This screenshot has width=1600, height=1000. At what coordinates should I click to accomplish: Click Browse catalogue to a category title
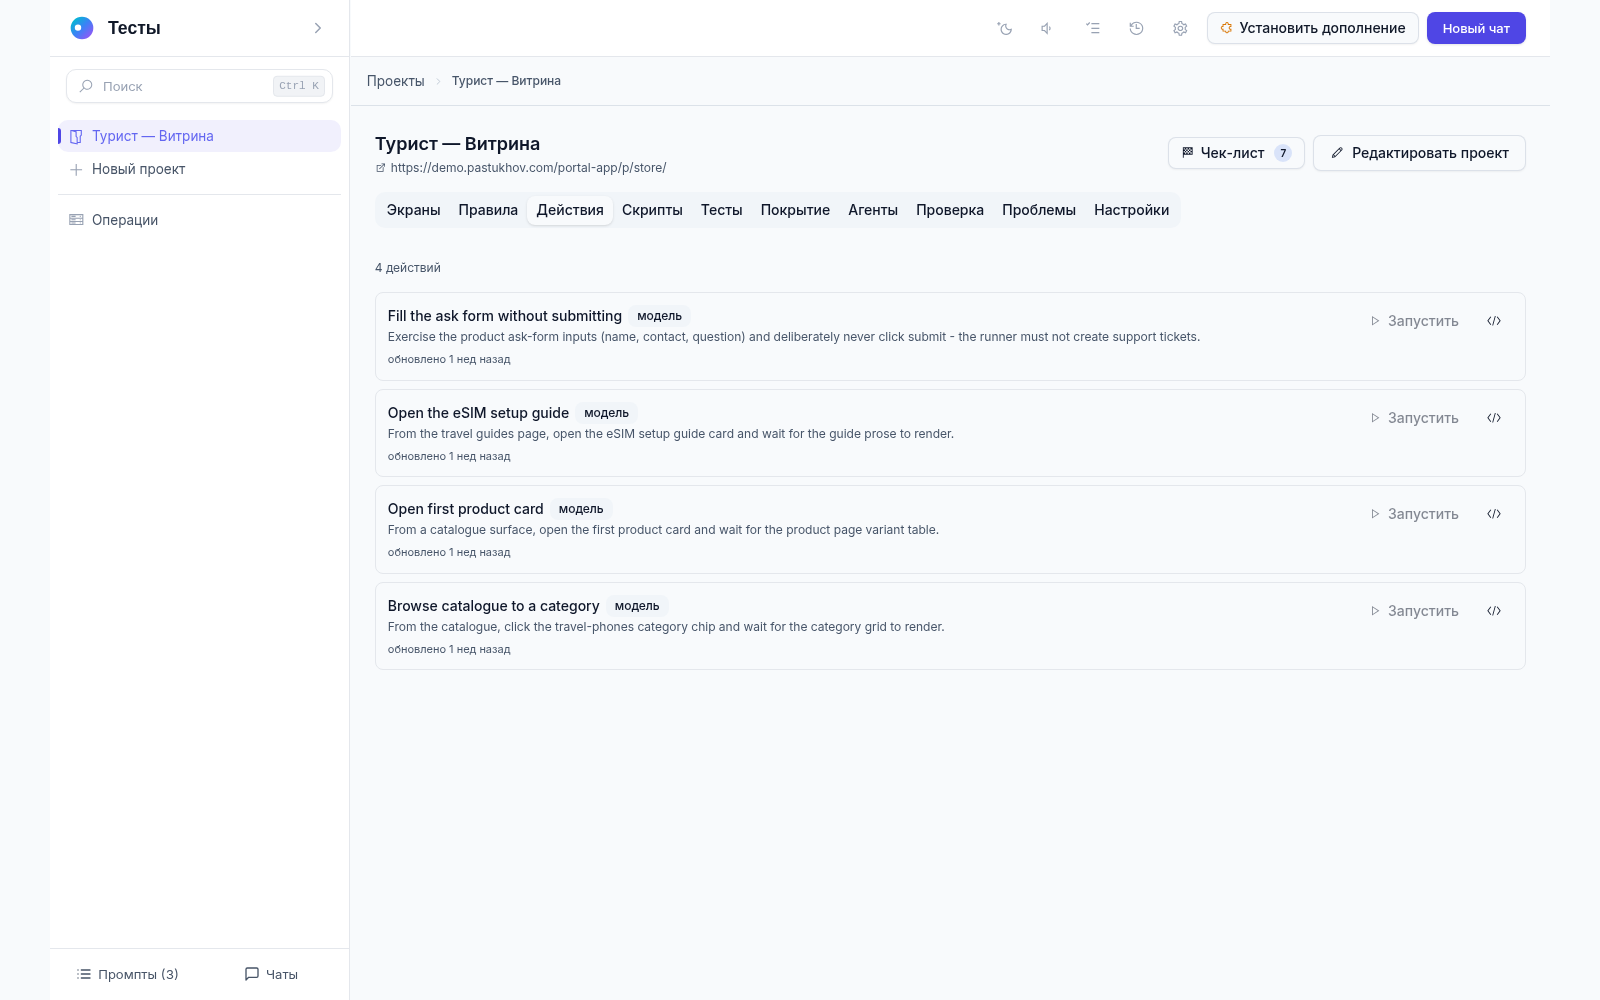[x=493, y=606]
